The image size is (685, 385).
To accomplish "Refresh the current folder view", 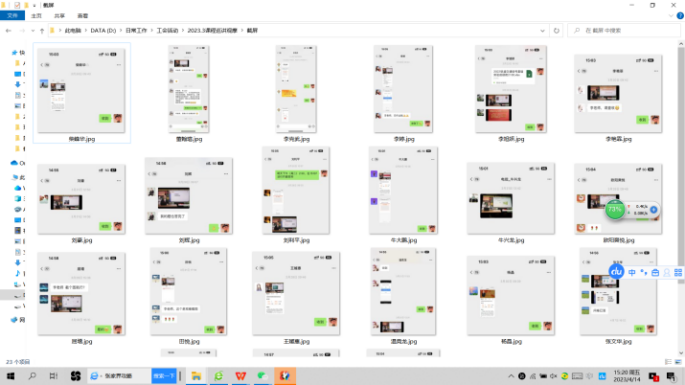I will [556, 31].
